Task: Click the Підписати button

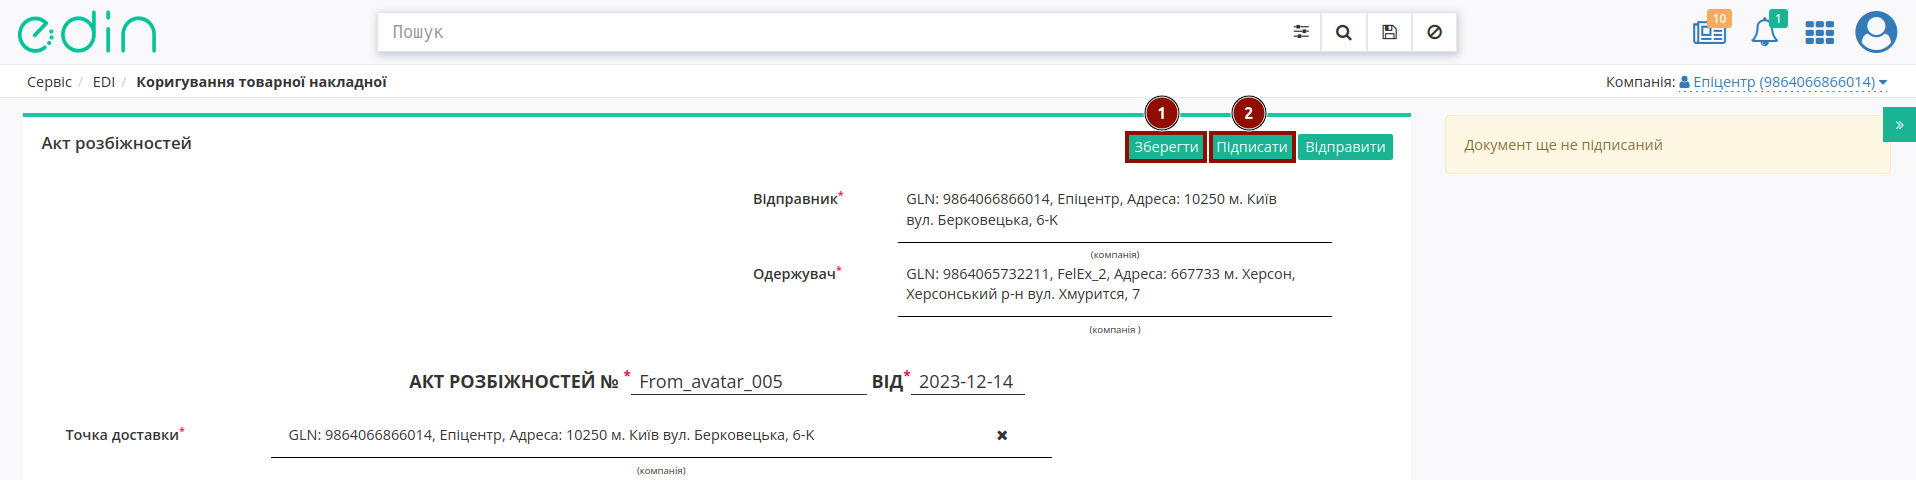Action: click(x=1252, y=147)
